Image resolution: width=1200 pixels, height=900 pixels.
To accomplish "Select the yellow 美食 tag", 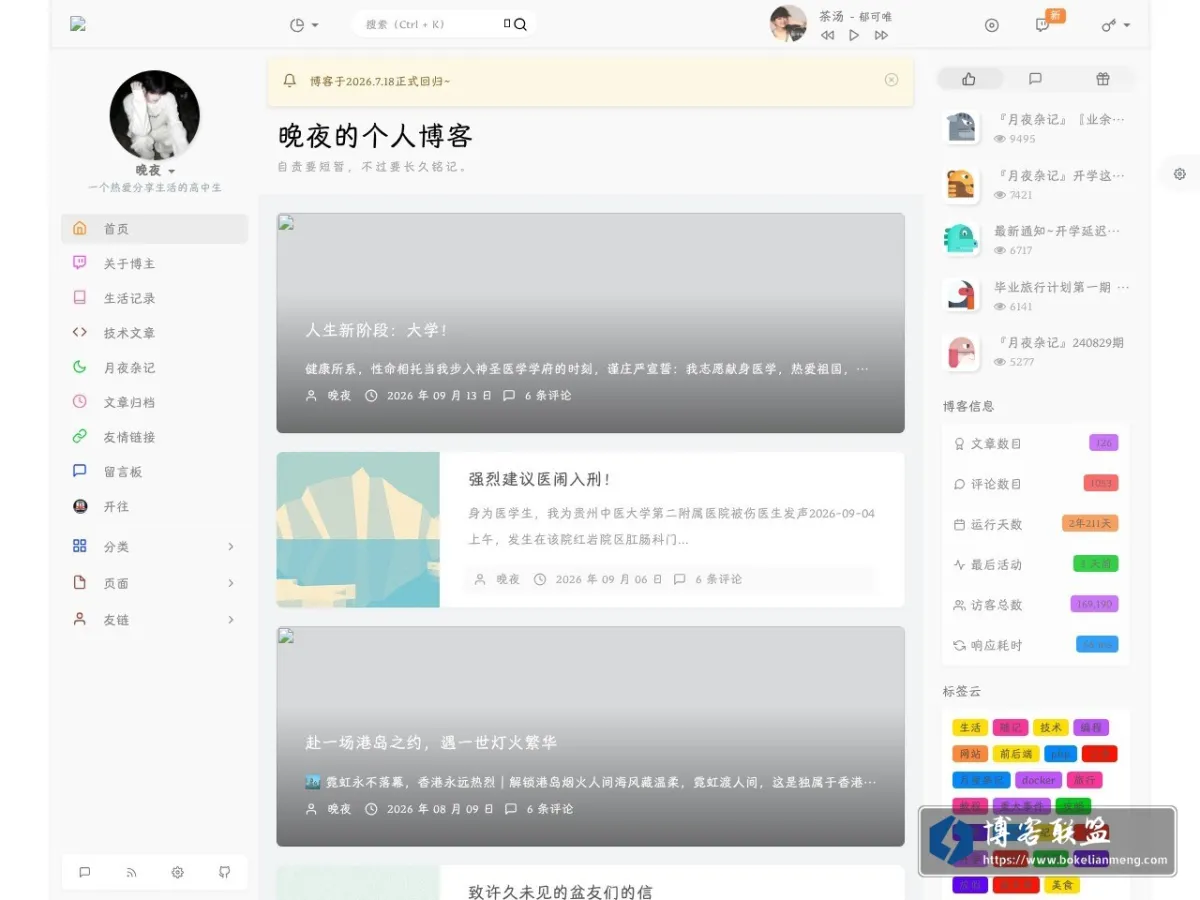I will [x=1060, y=885].
